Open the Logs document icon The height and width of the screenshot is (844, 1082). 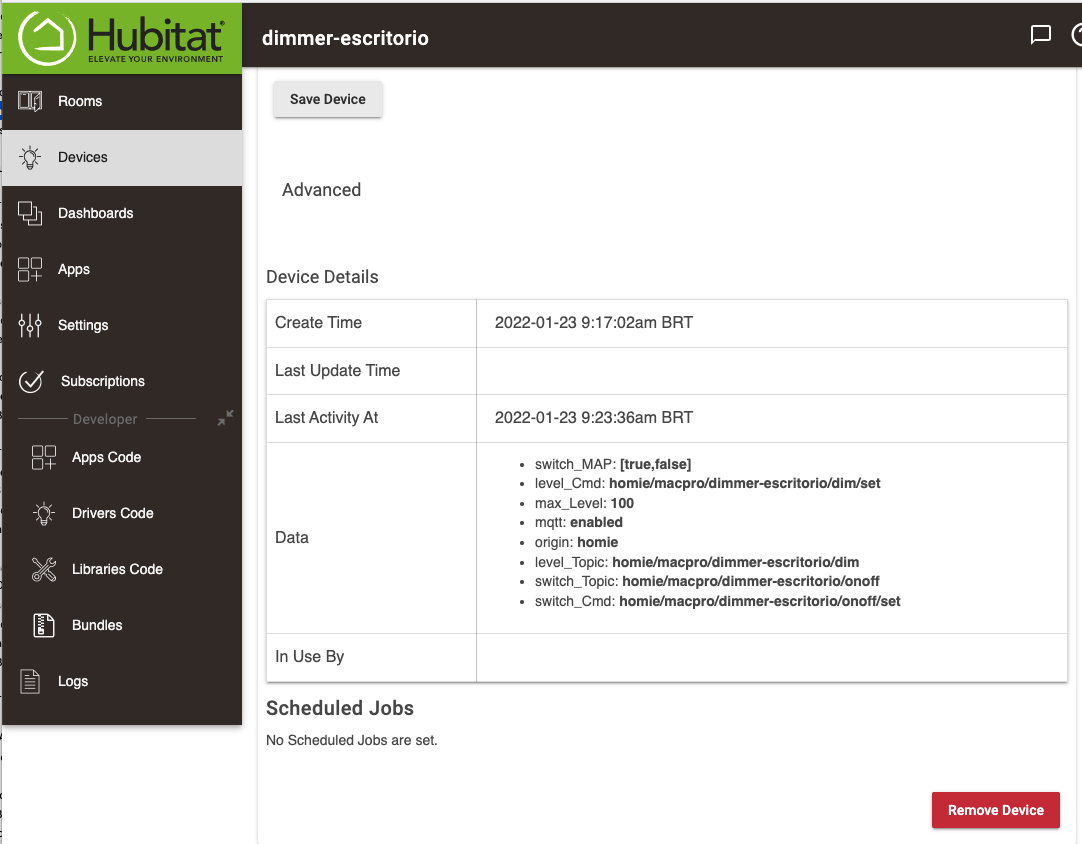point(30,681)
